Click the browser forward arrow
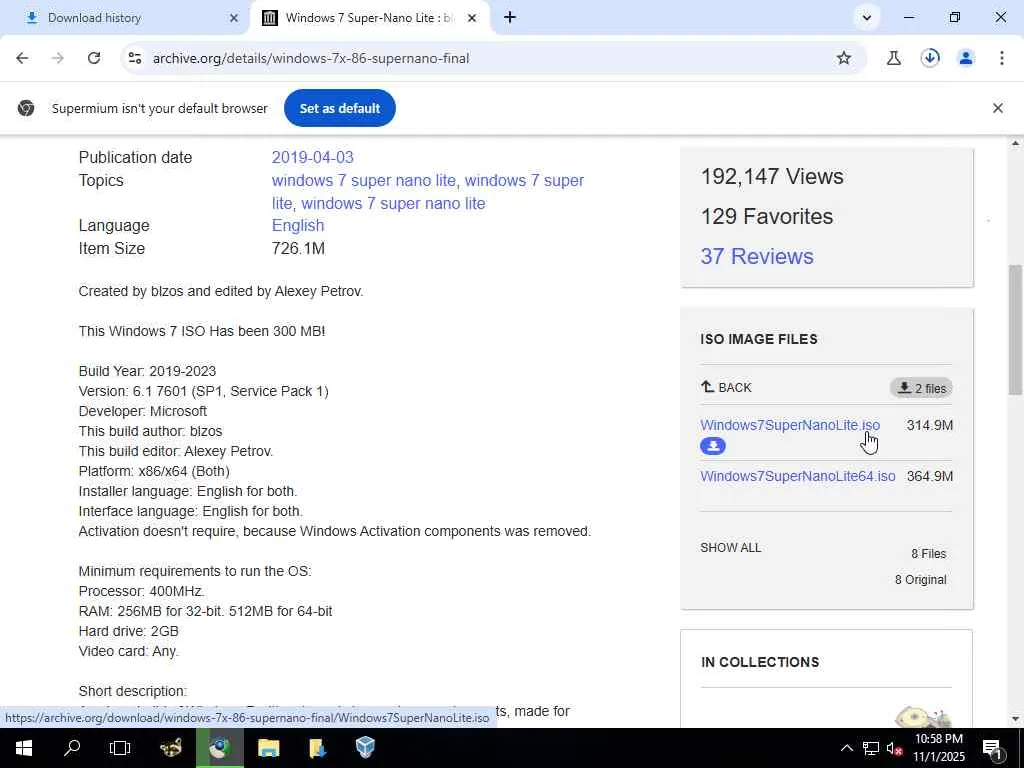 point(57,58)
